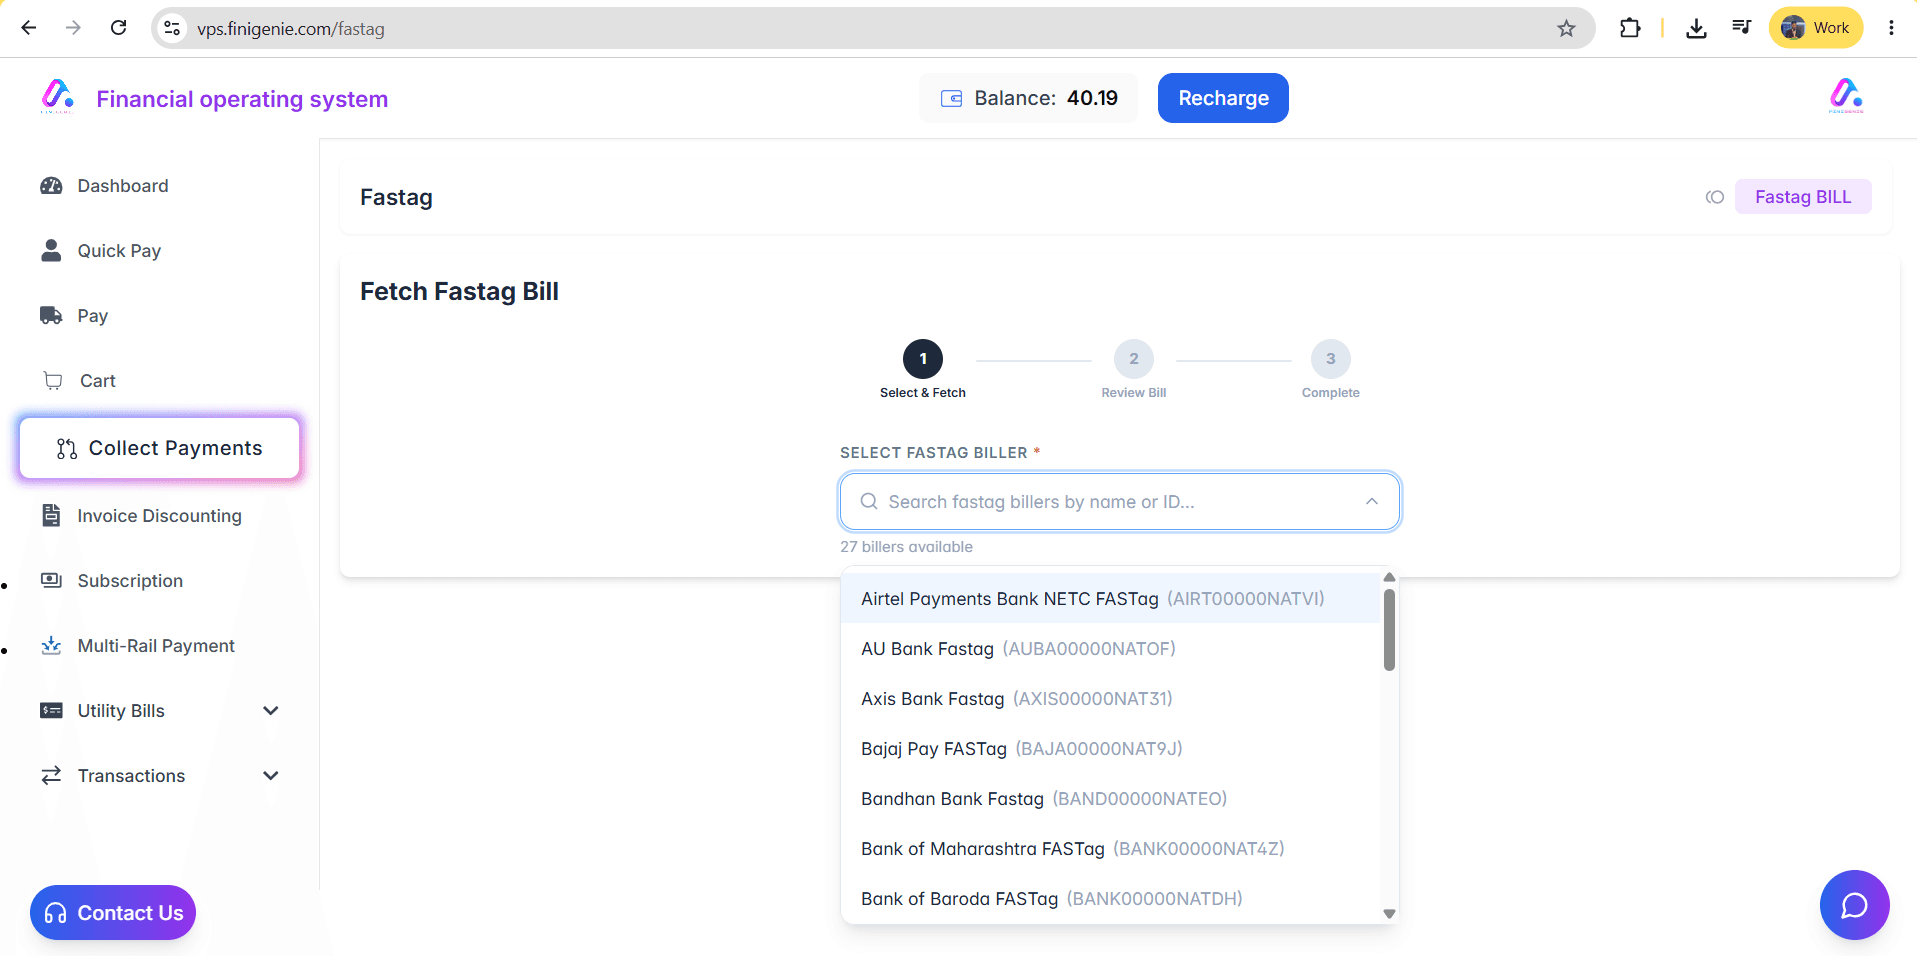Click the search magnifier icon in biller field
The image size is (1917, 956).
869,501
